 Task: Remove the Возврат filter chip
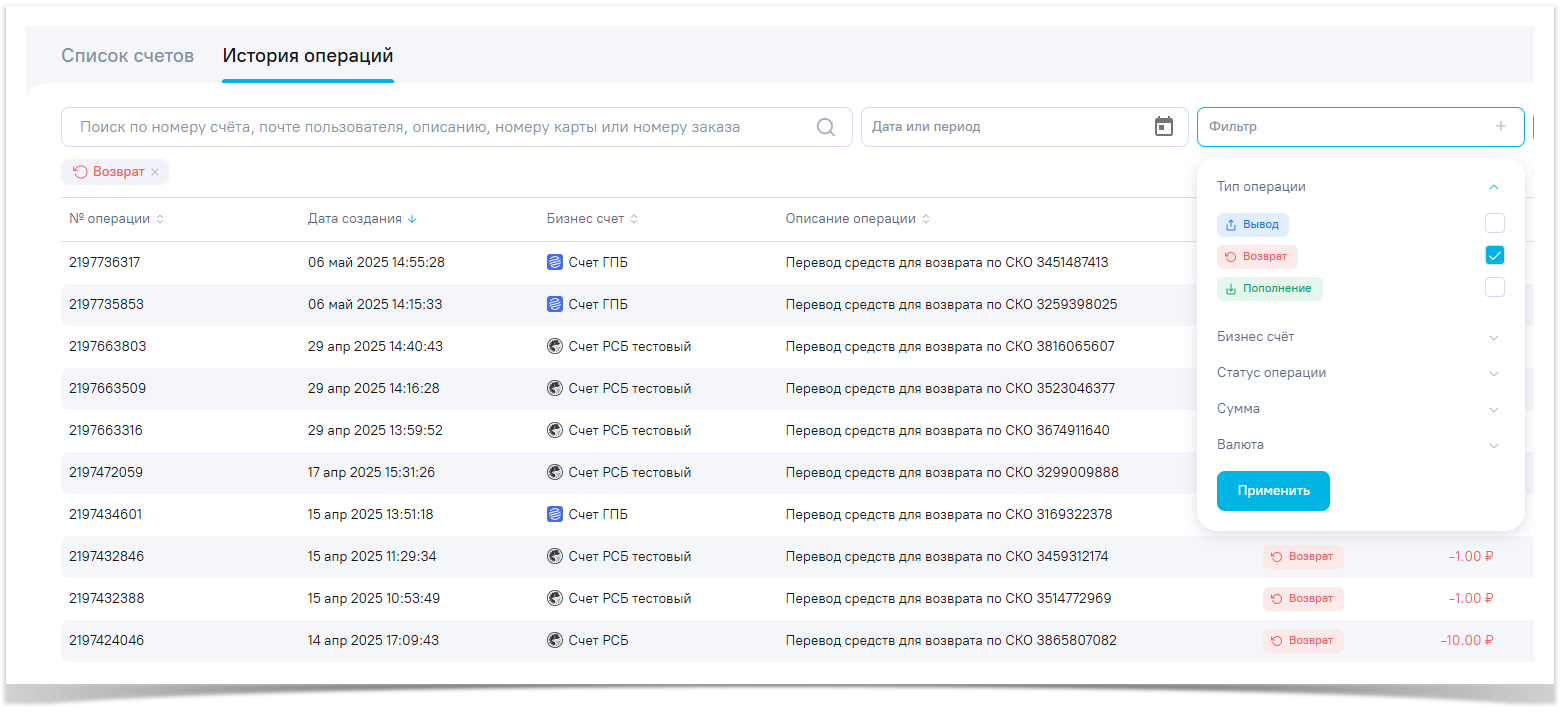click(x=155, y=172)
